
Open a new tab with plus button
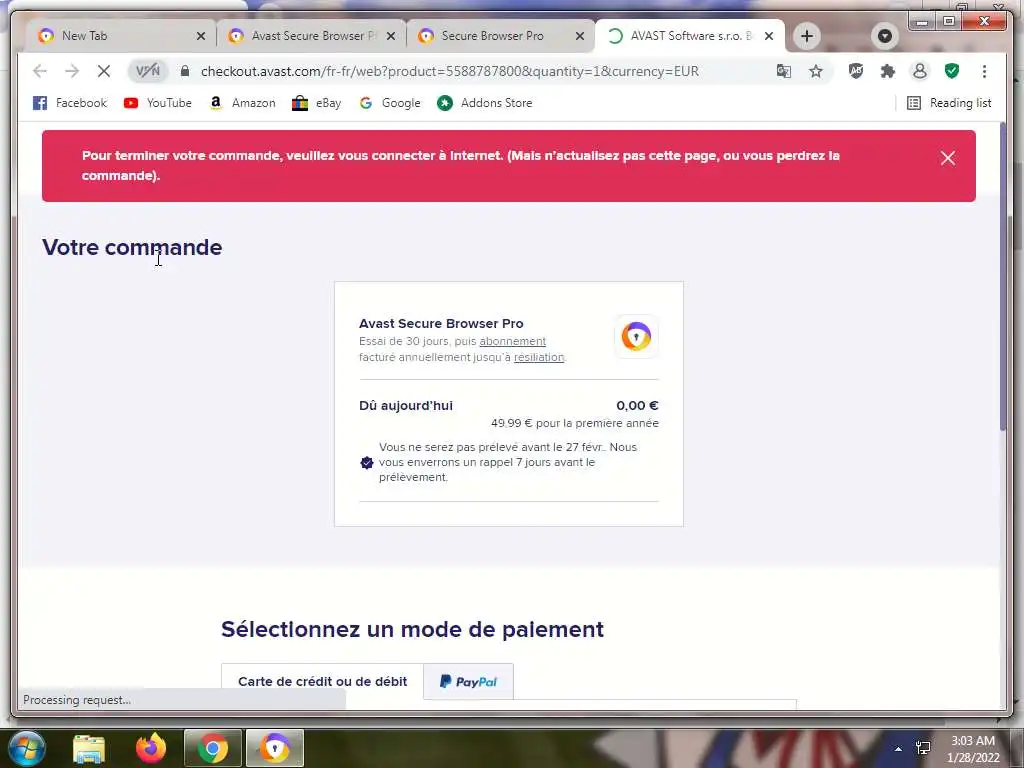(x=807, y=36)
